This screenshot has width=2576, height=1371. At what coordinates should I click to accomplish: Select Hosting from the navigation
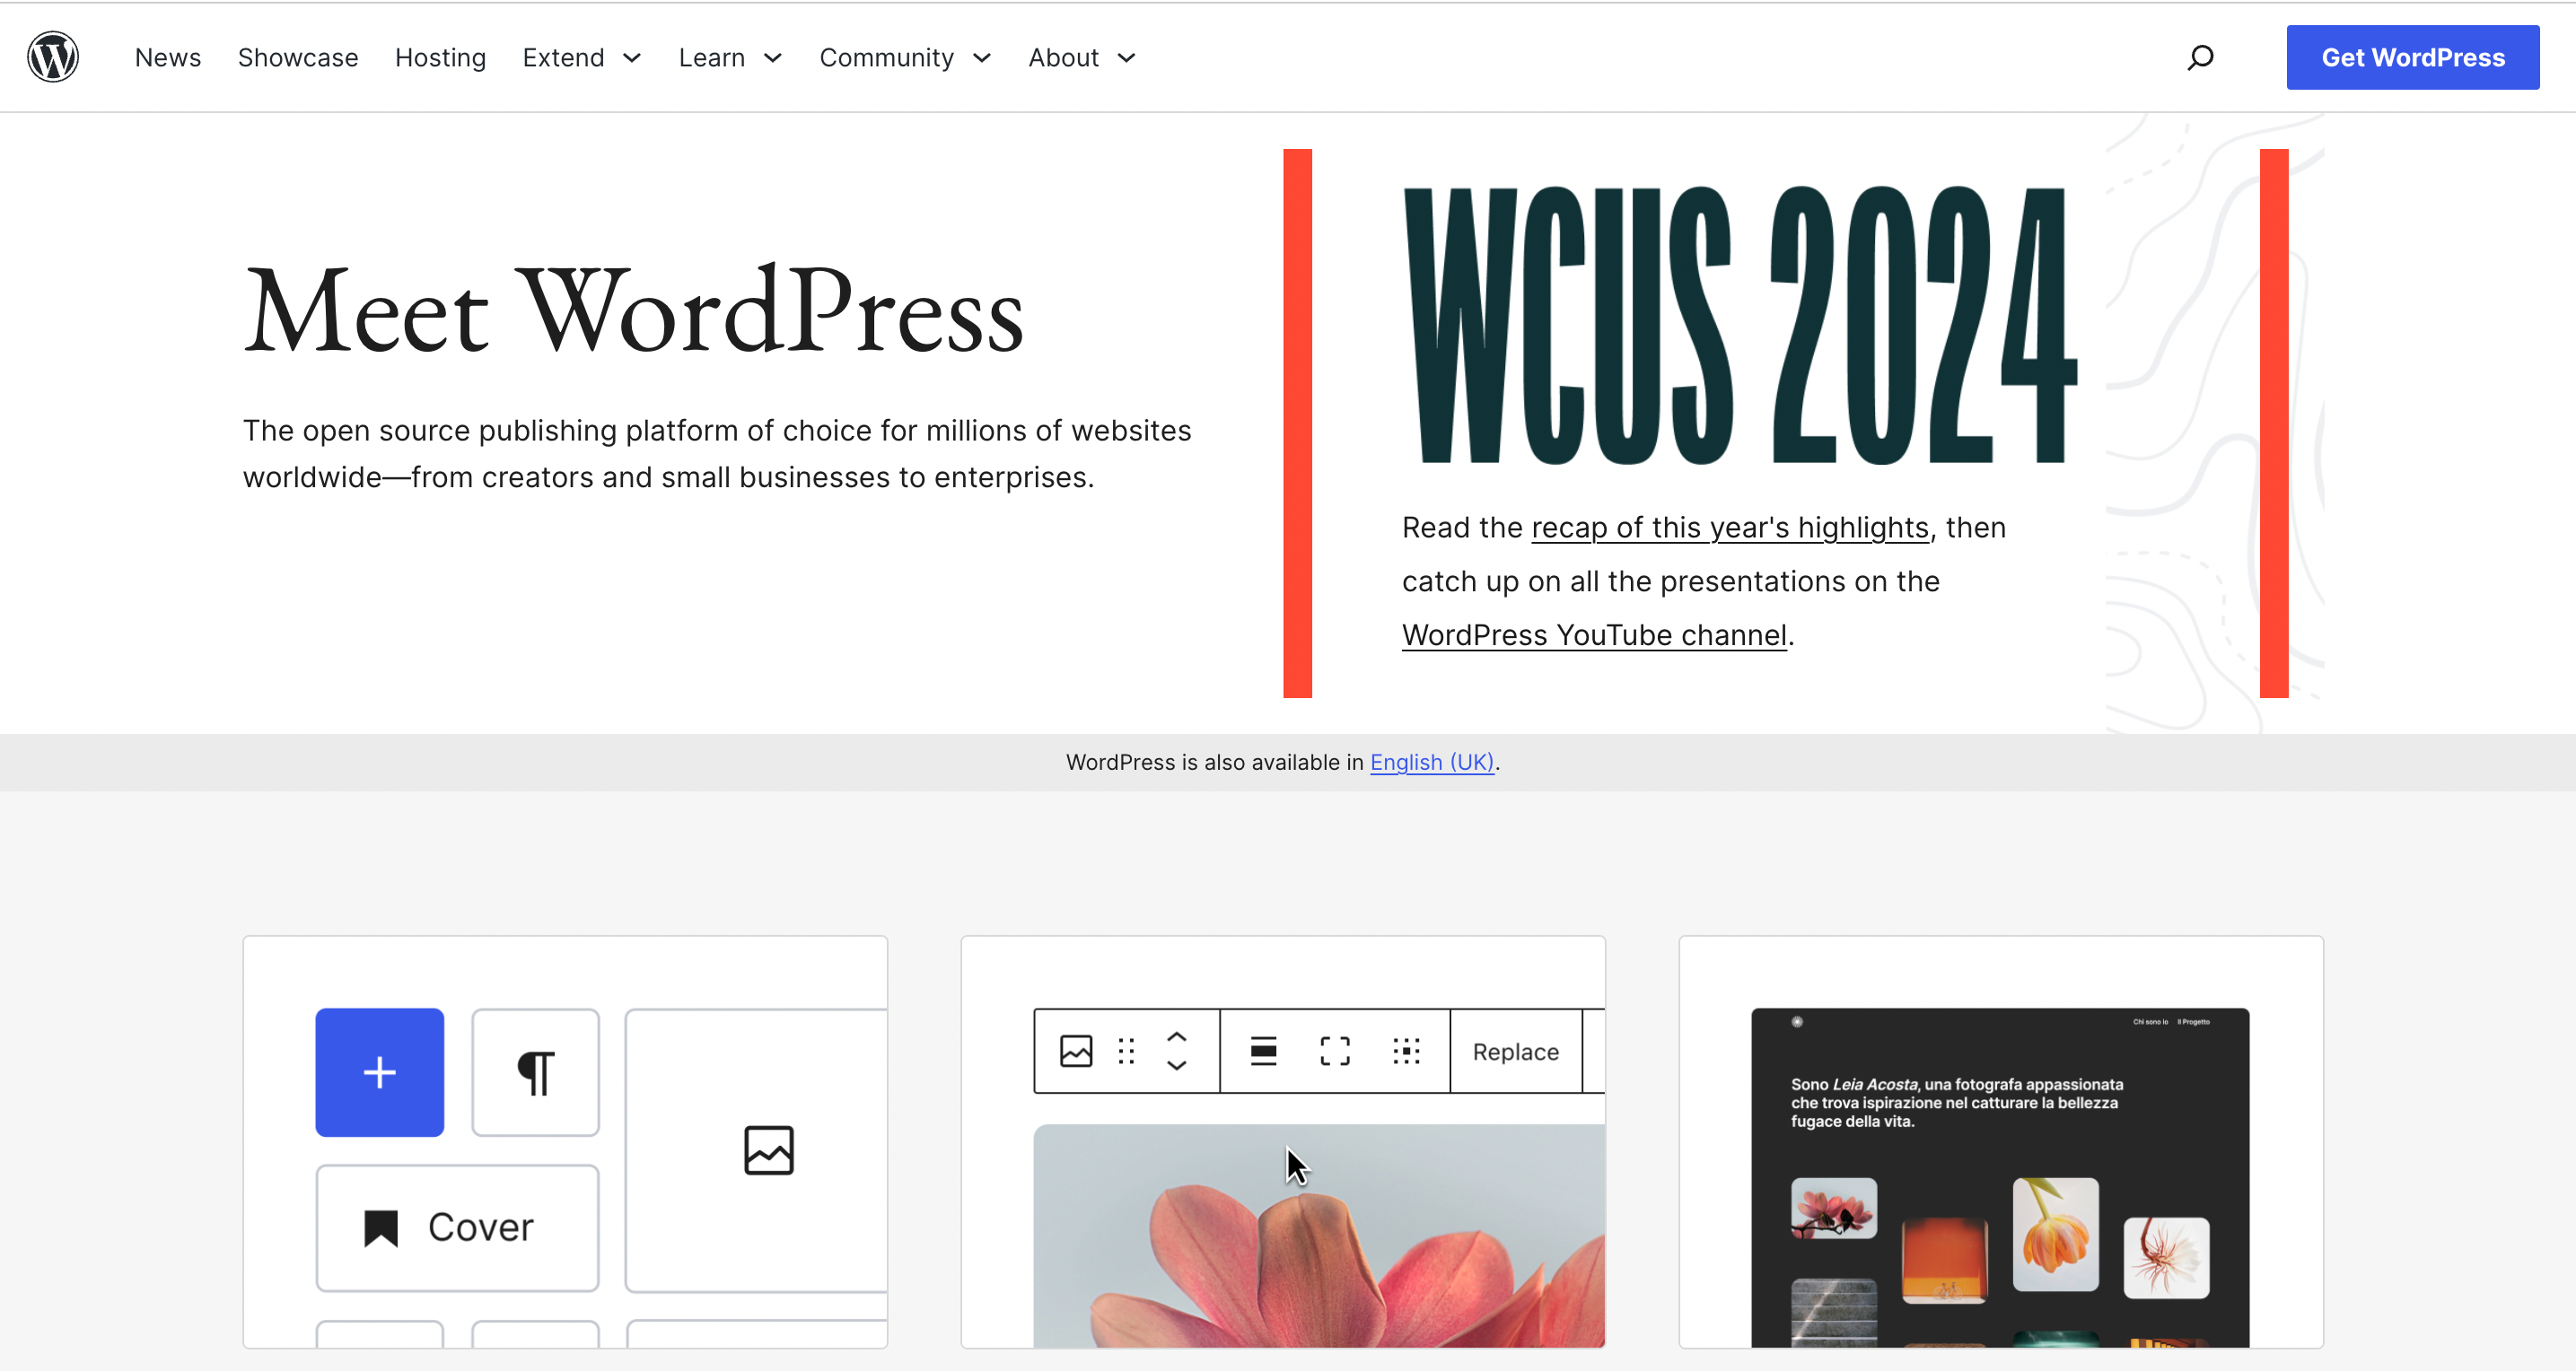click(440, 57)
